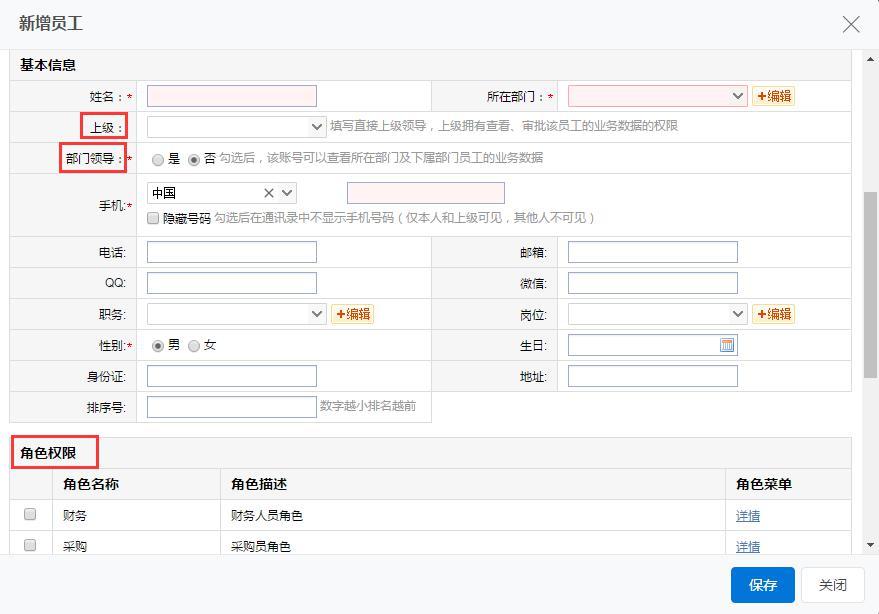Expand the 上级 dropdown list

pos(236,127)
